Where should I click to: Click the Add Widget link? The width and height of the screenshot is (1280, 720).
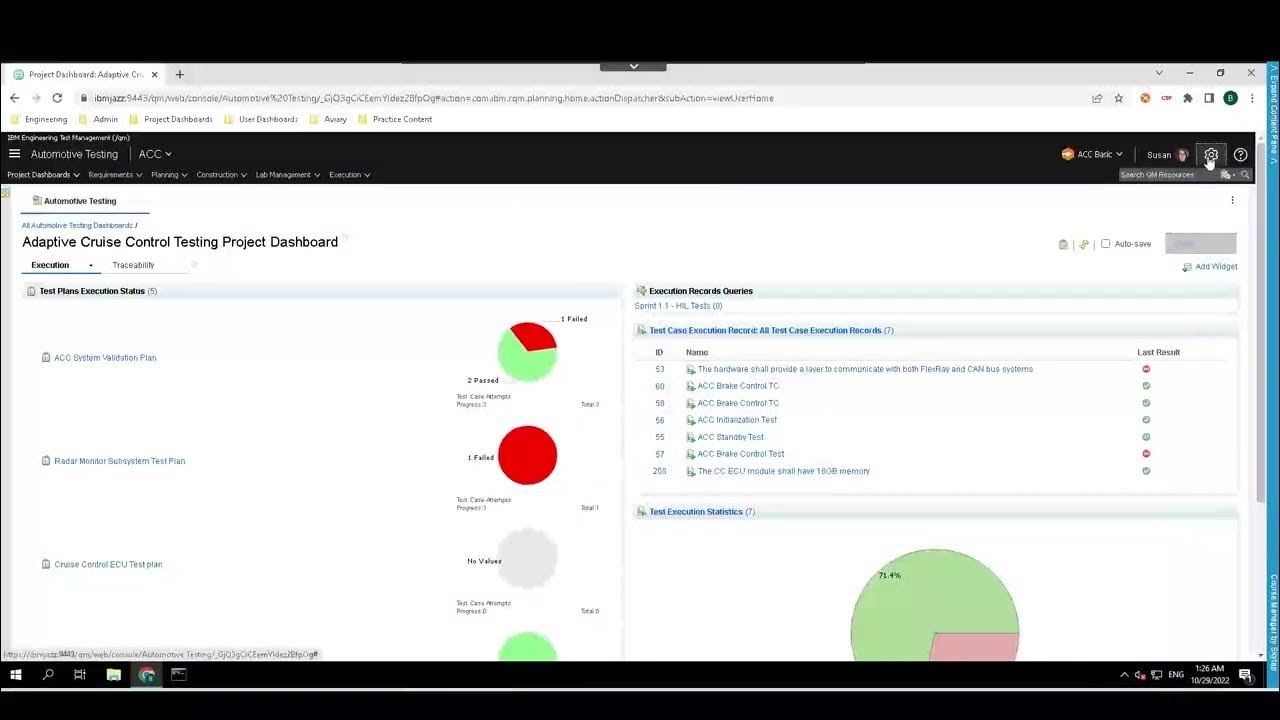1216,267
